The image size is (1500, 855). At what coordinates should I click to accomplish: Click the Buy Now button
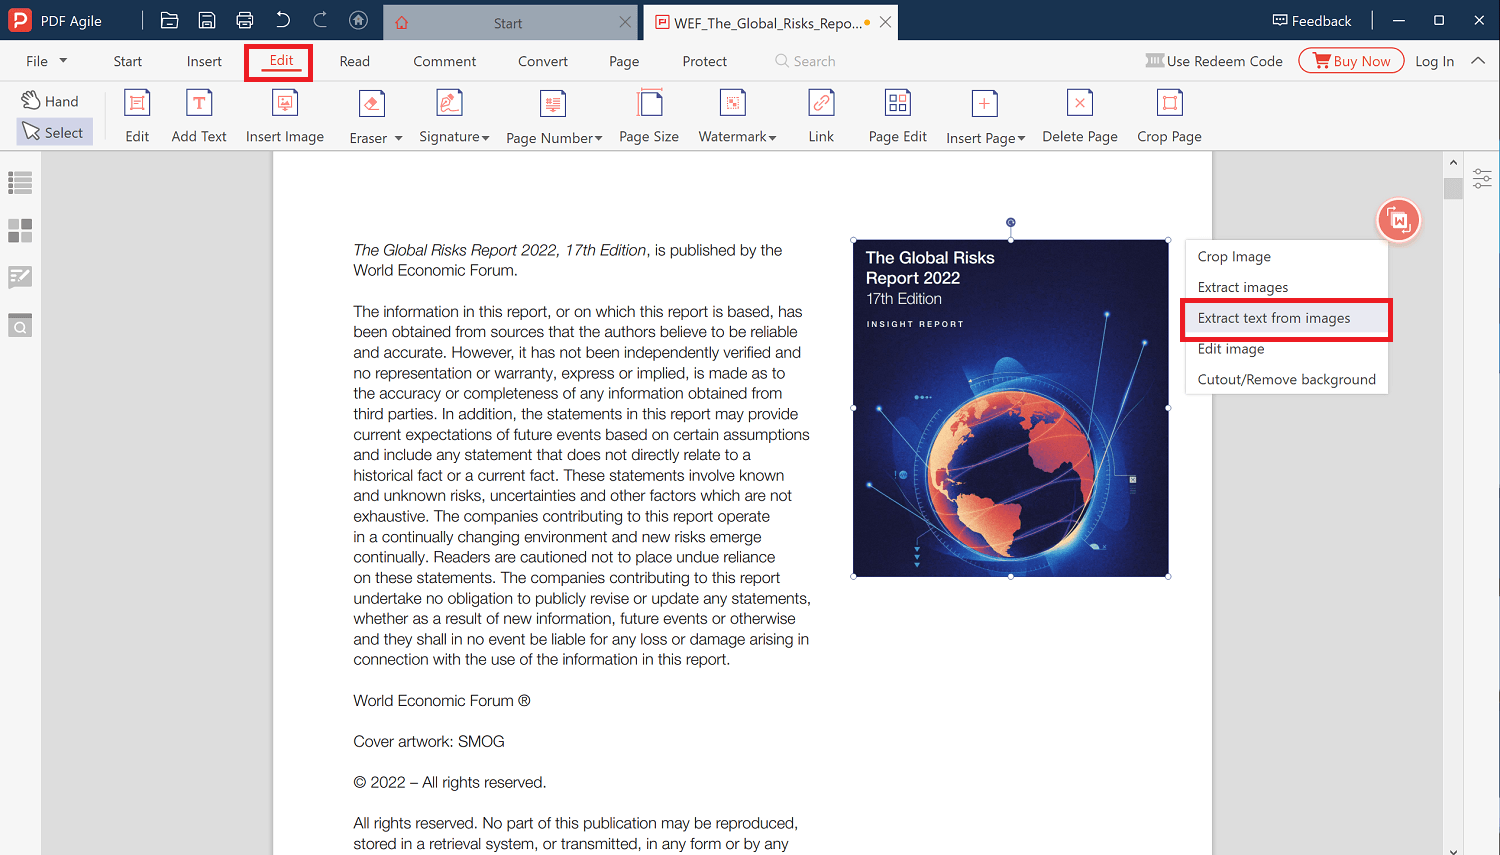(x=1351, y=61)
